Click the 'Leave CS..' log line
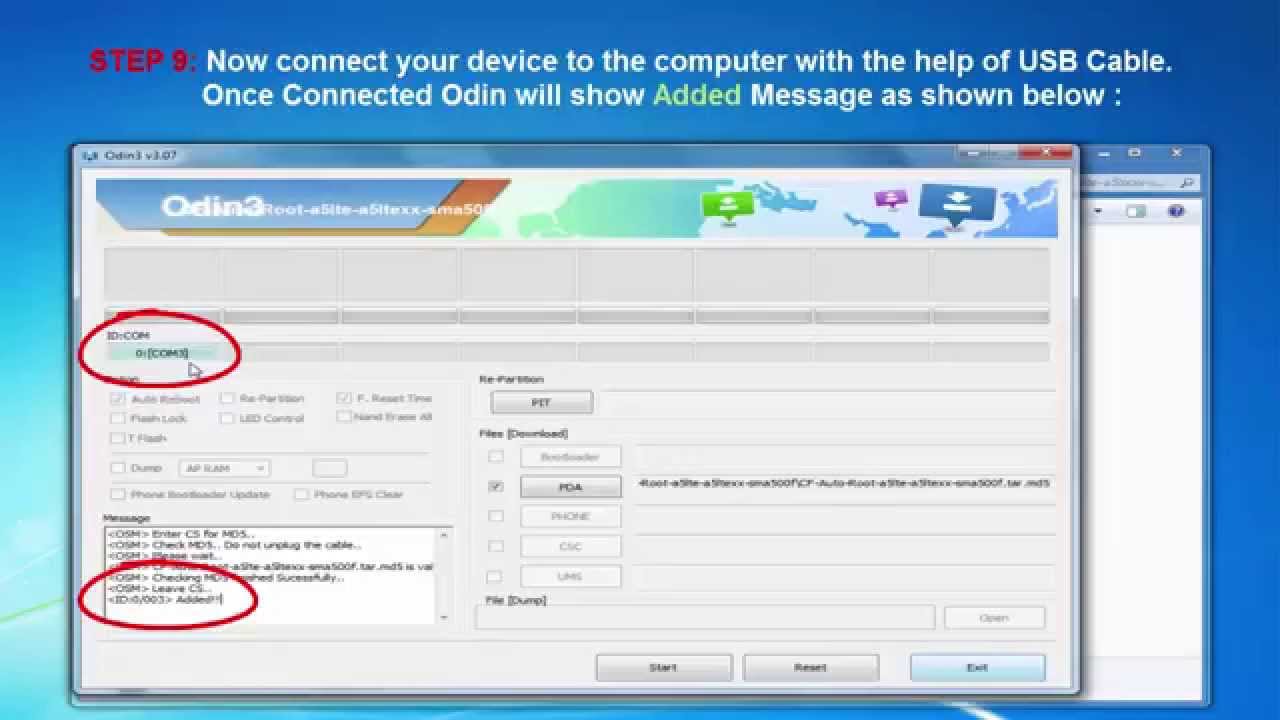The width and height of the screenshot is (1280, 720). [x=158, y=589]
